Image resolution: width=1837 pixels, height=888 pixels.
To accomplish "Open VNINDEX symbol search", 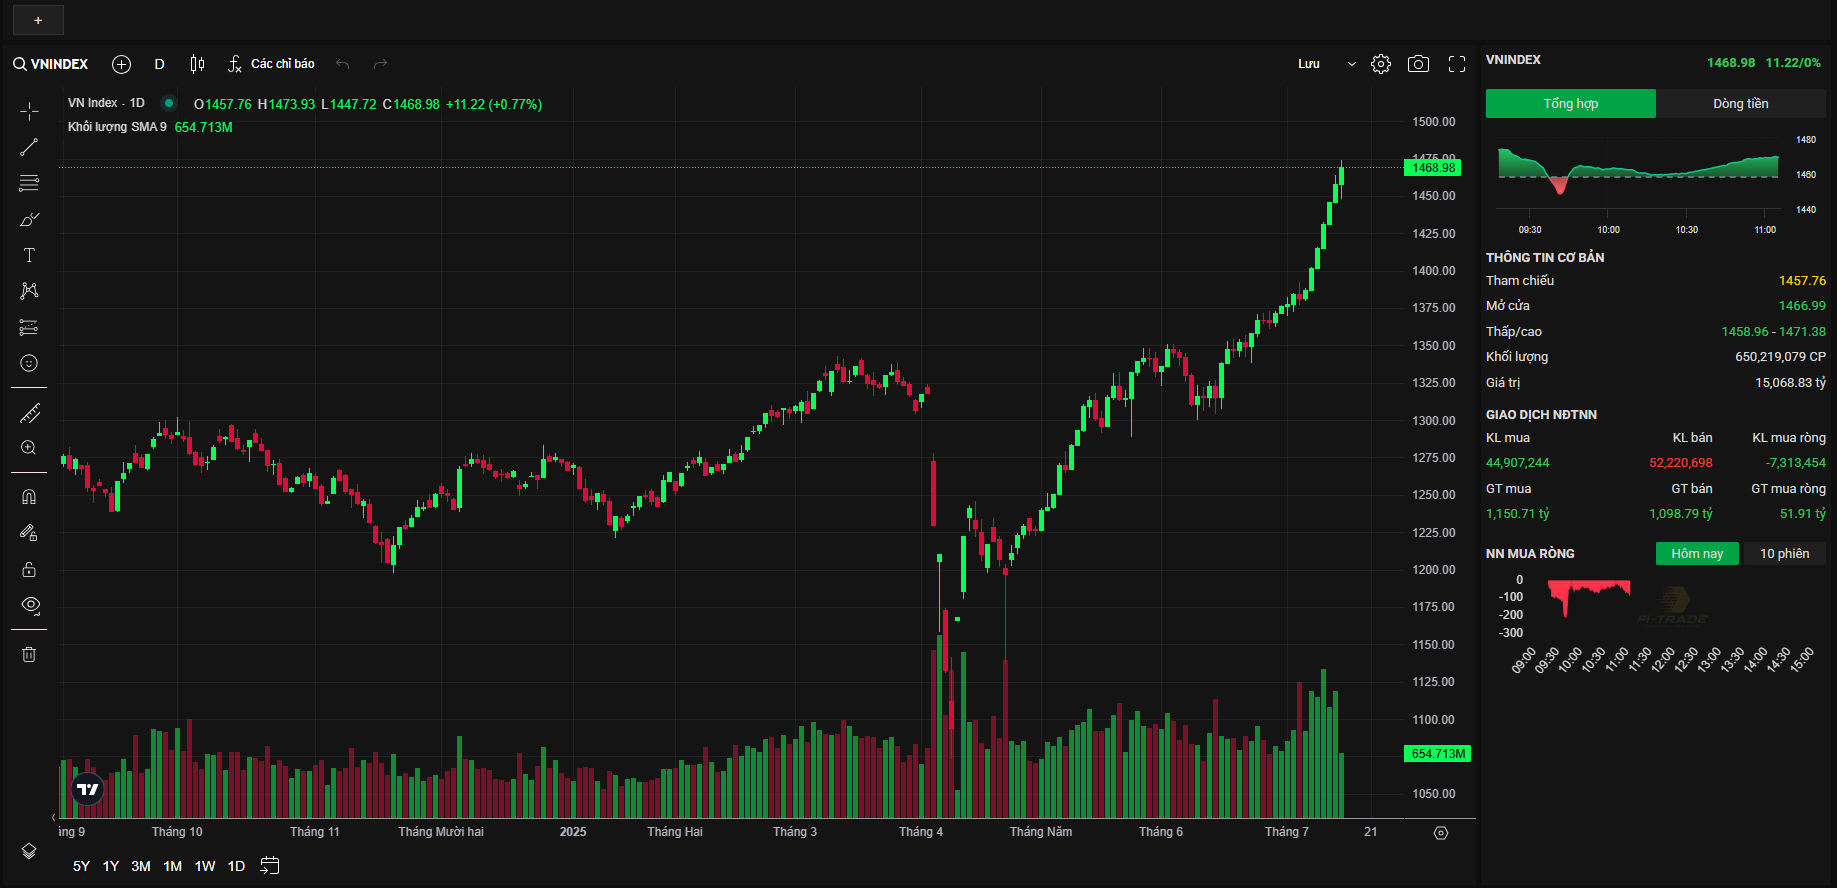I will coord(51,64).
